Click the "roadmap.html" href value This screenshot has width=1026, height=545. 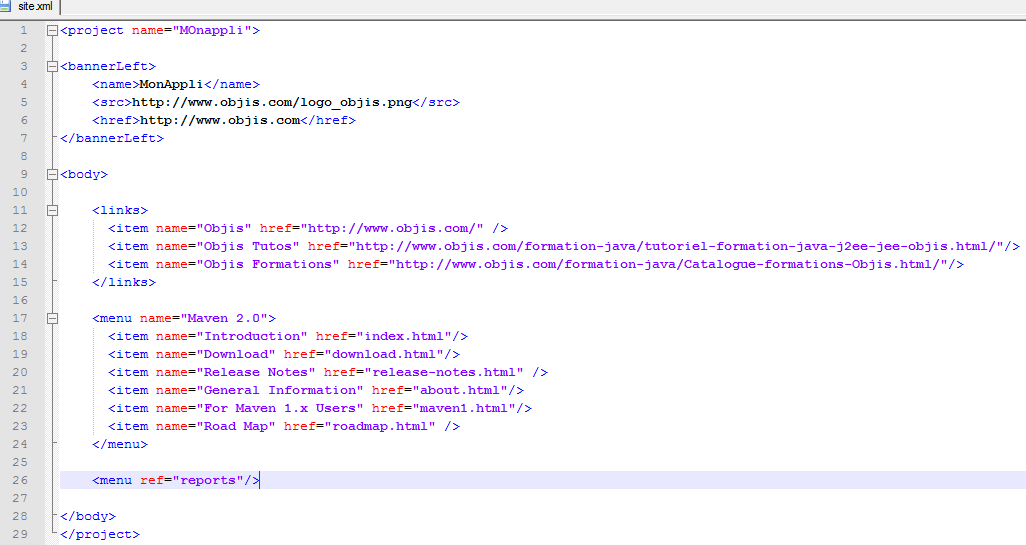[x=380, y=426]
